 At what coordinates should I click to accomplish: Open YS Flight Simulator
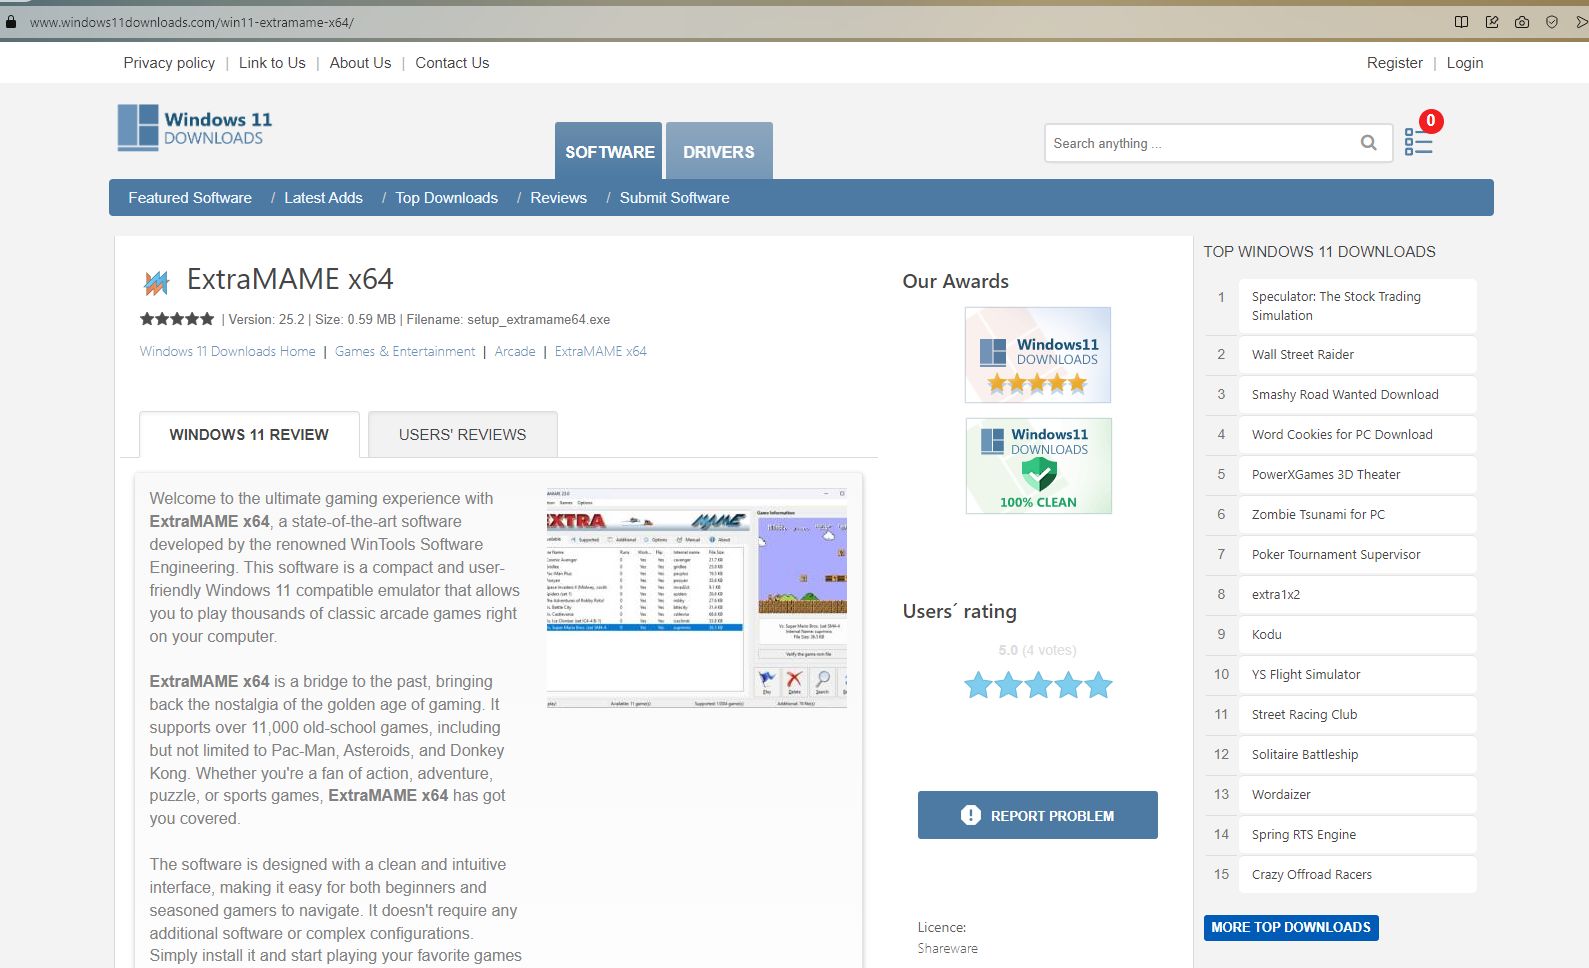tap(1357, 674)
